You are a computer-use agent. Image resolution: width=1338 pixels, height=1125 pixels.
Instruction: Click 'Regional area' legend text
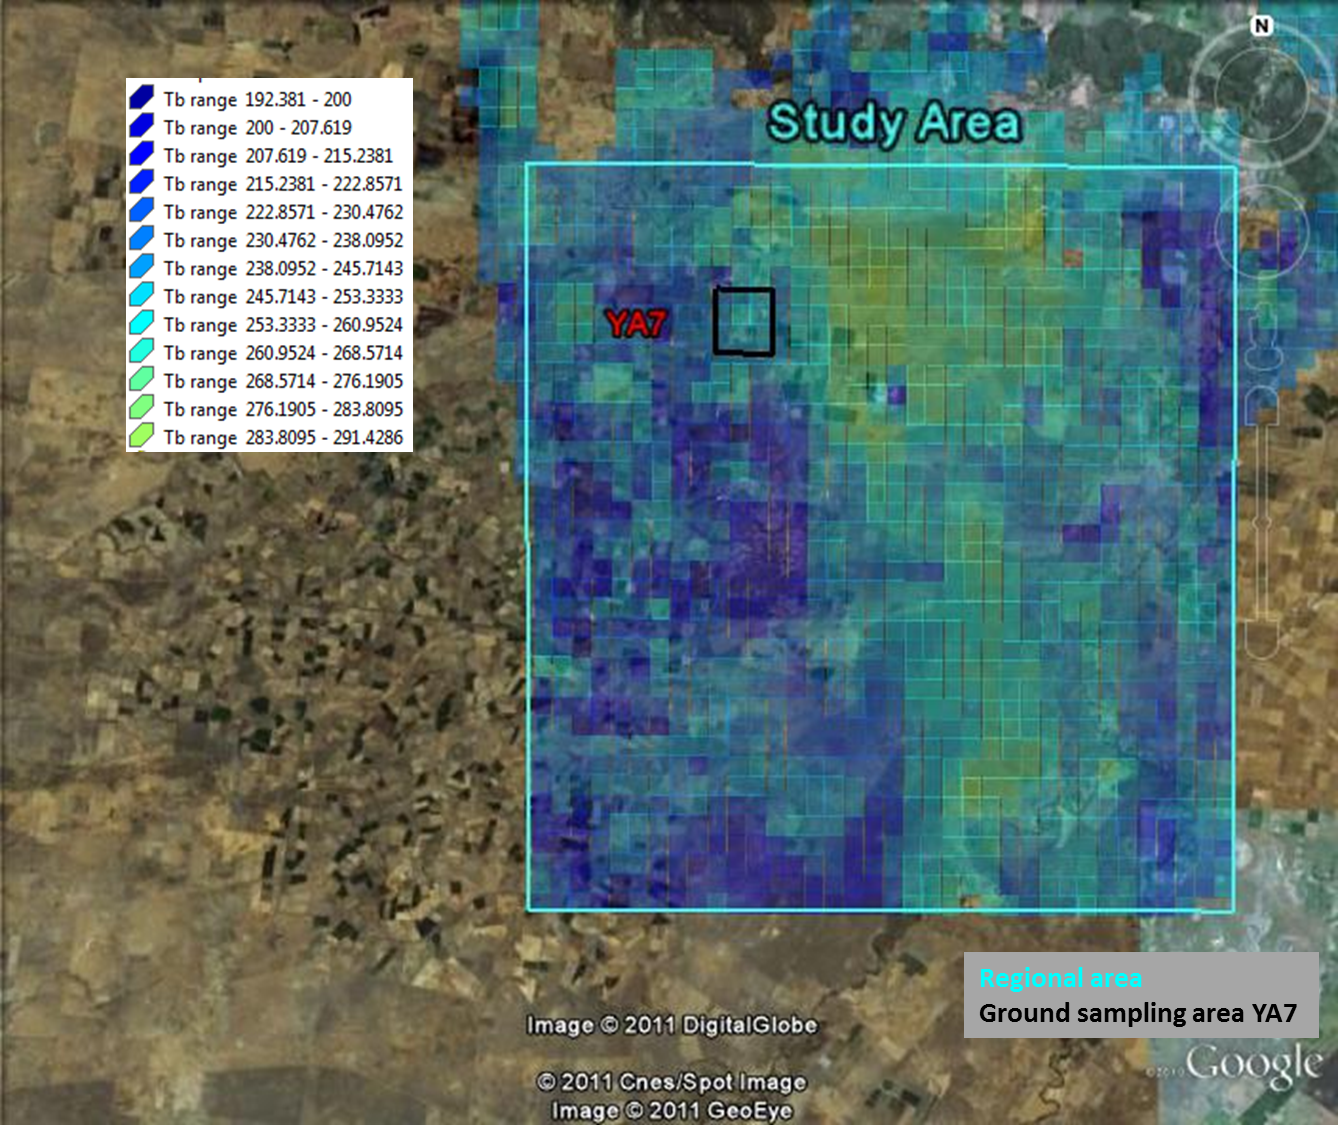1060,978
